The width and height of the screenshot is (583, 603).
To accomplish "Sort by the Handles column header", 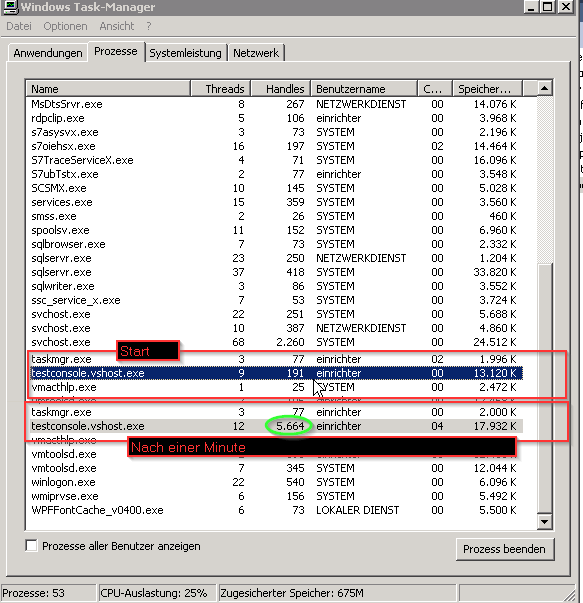I will coord(281,89).
